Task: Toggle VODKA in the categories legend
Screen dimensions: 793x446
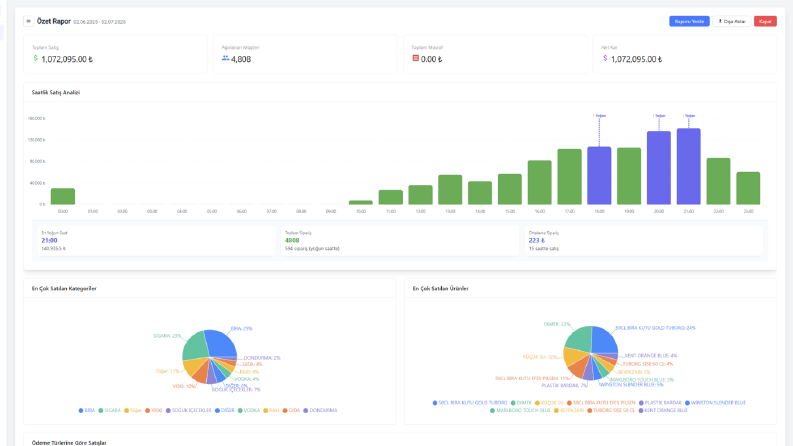Action: point(249,410)
